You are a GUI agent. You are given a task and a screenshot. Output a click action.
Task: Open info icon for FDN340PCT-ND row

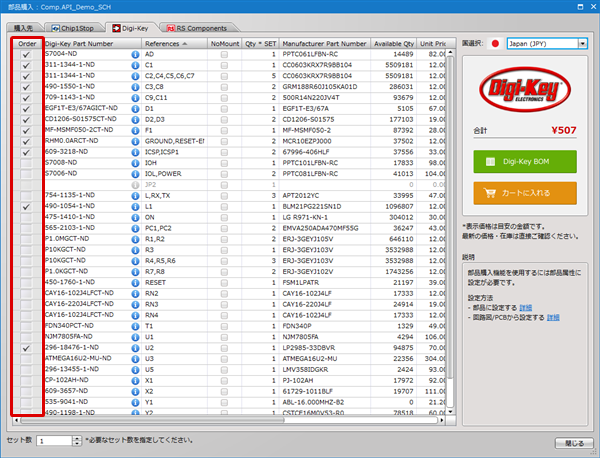pos(135,326)
